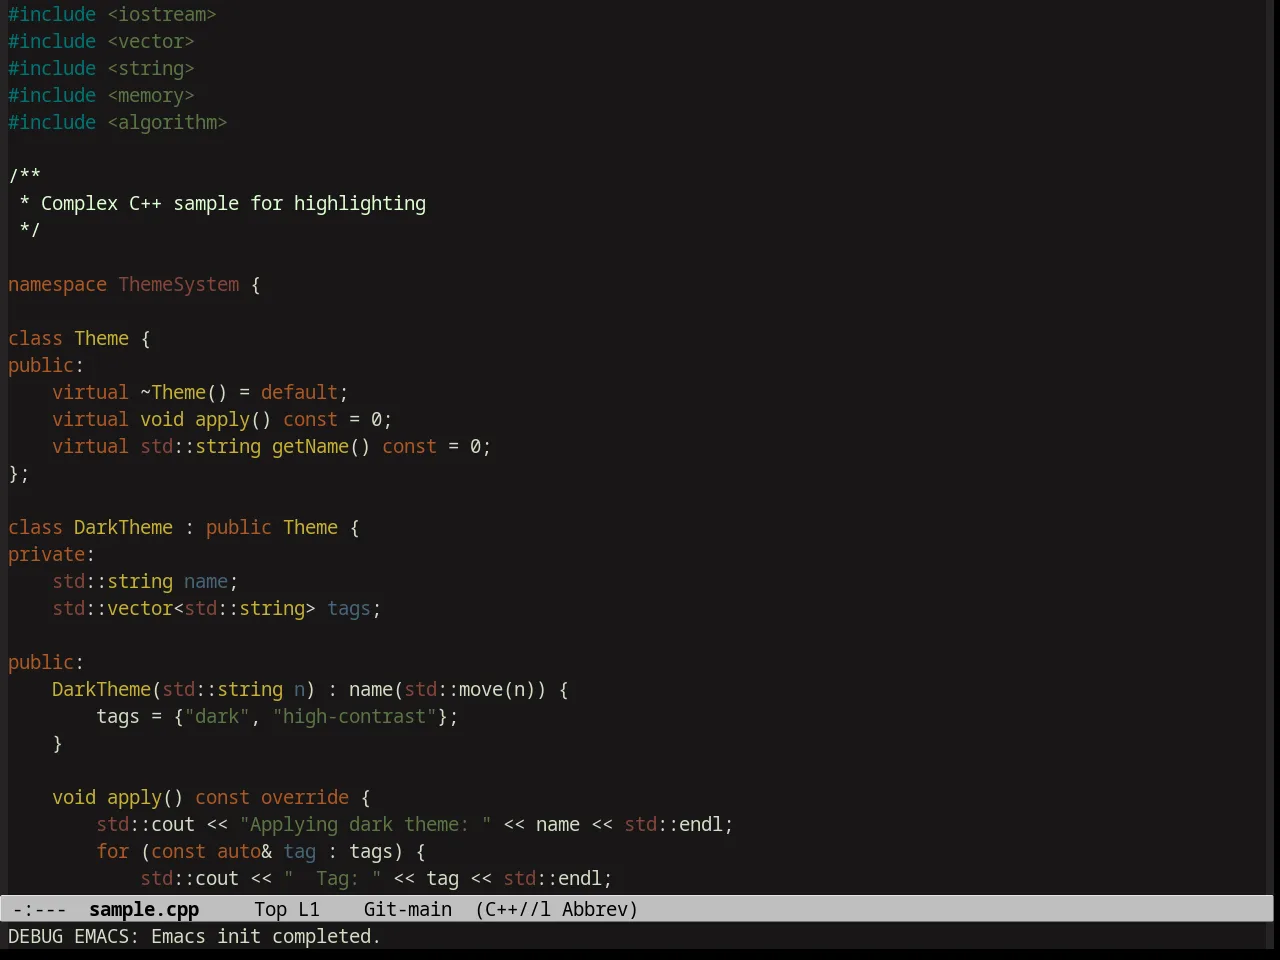
Task: Place cursor on '#include <memory>' line
Action: point(101,95)
